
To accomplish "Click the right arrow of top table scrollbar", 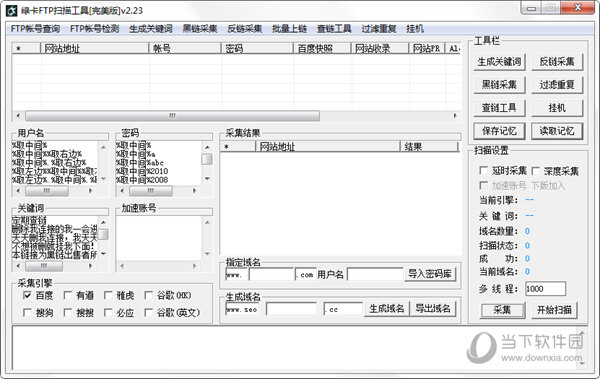I will click(x=455, y=116).
